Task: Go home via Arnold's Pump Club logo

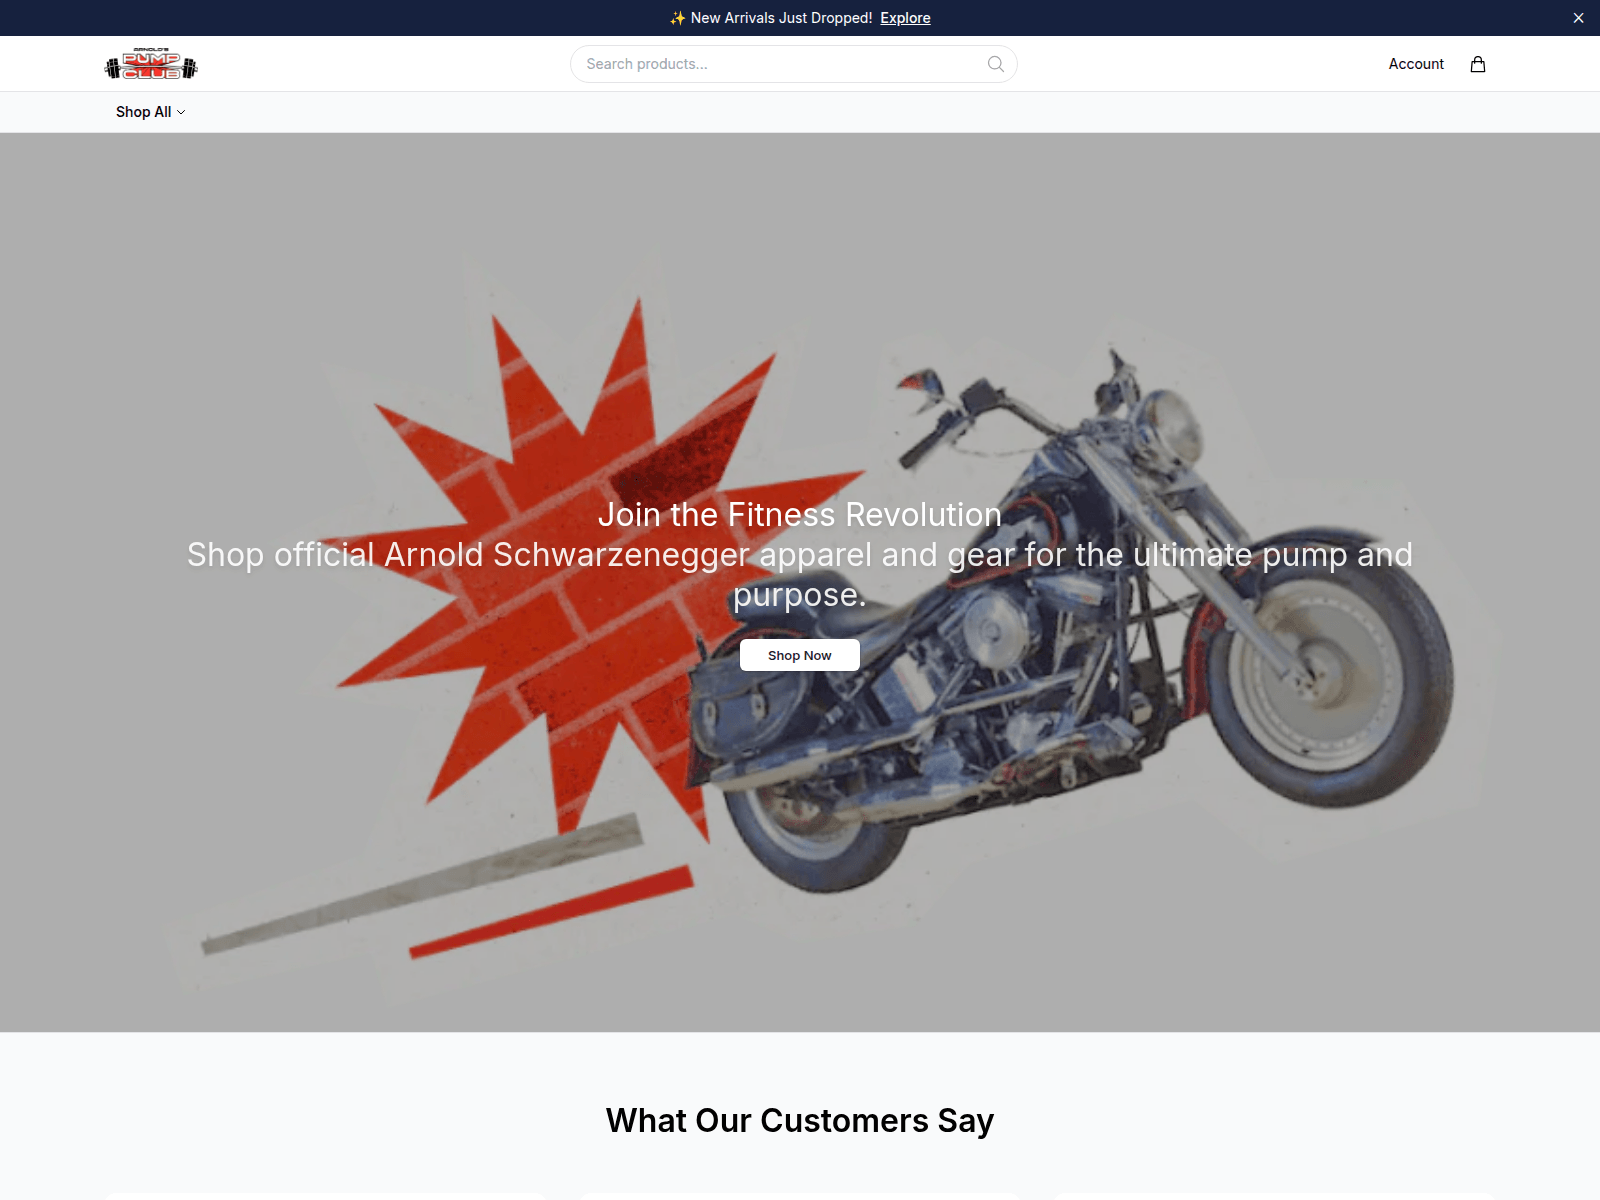Action: pyautogui.click(x=151, y=64)
